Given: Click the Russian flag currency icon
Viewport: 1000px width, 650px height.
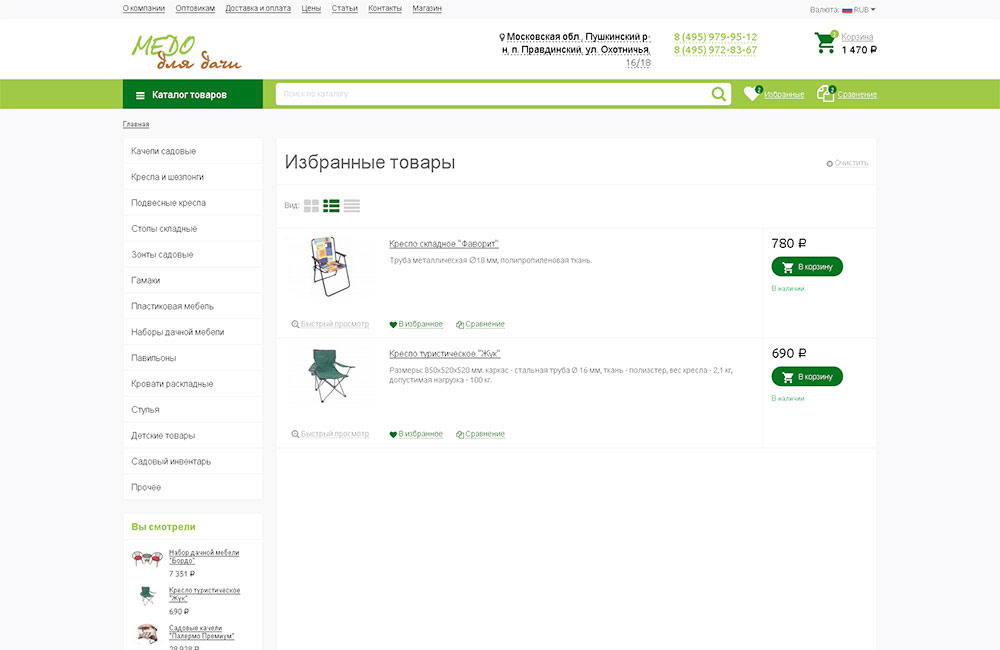Looking at the screenshot, I should pos(847,10).
